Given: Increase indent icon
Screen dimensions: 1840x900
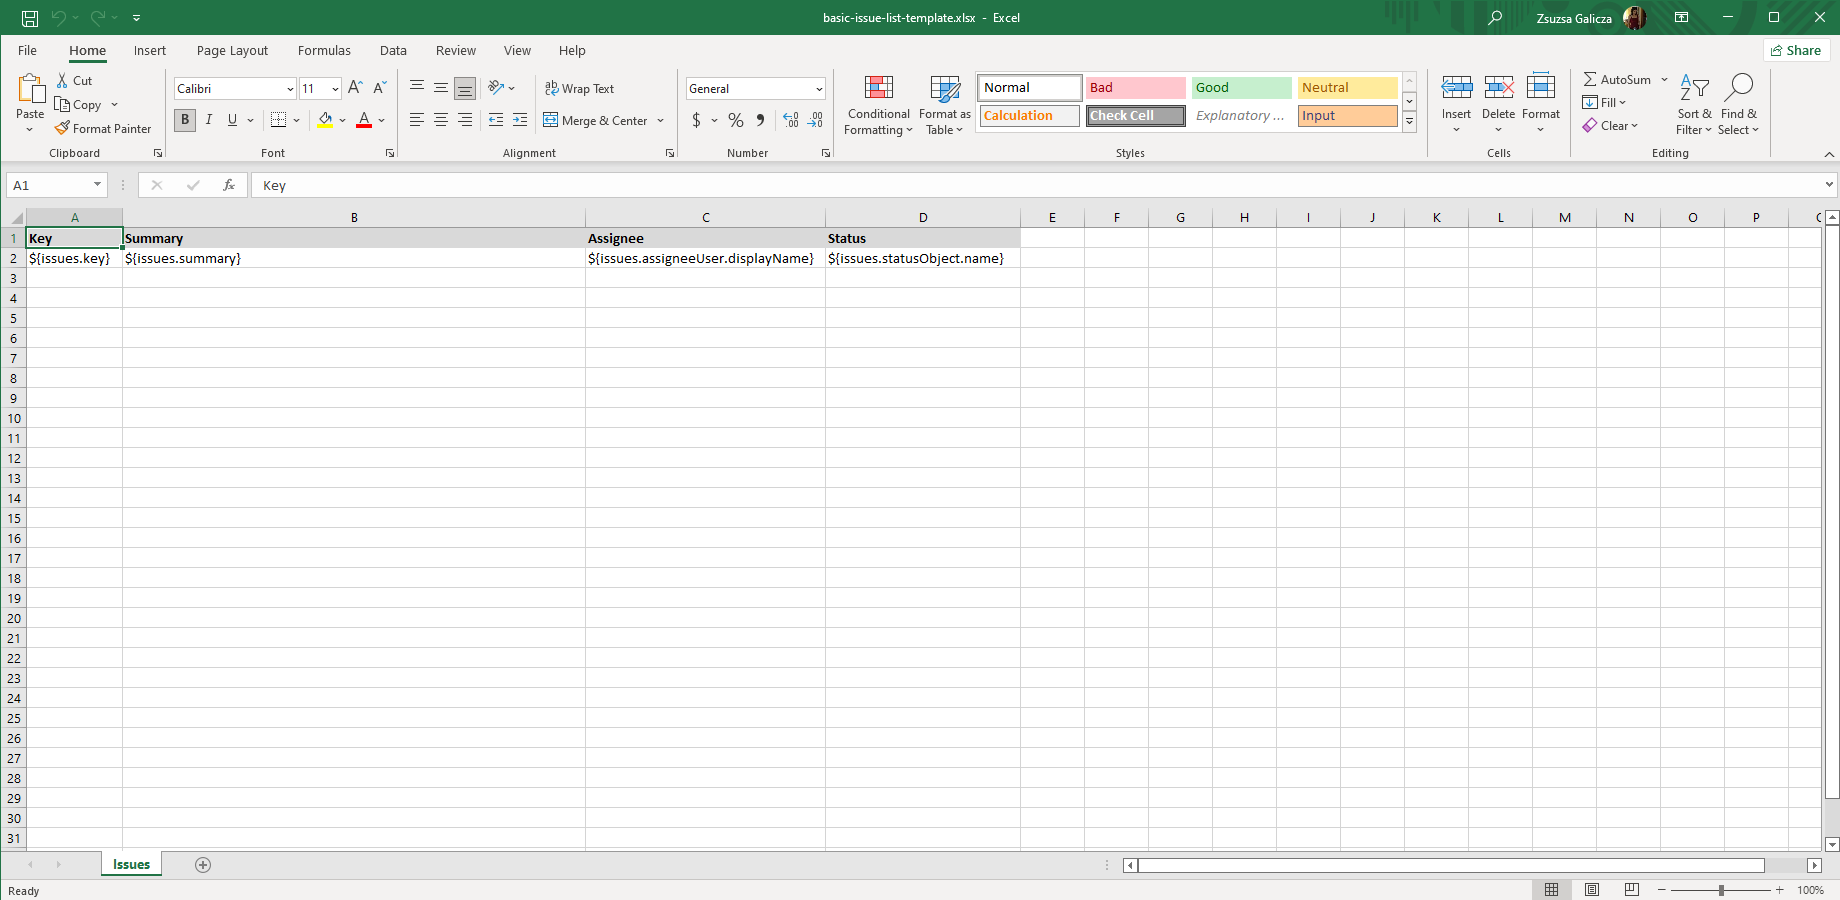Looking at the screenshot, I should [520, 120].
